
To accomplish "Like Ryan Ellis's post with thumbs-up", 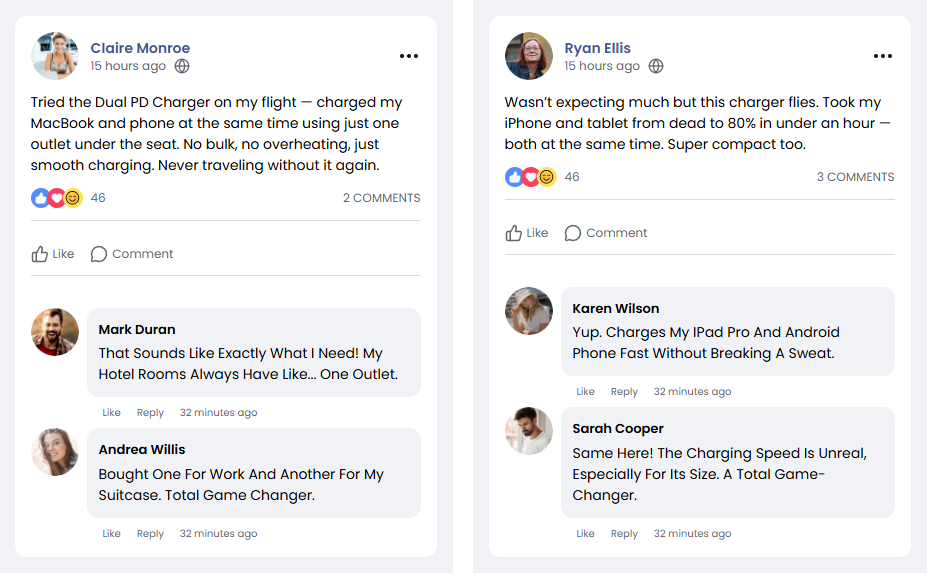I will point(527,233).
